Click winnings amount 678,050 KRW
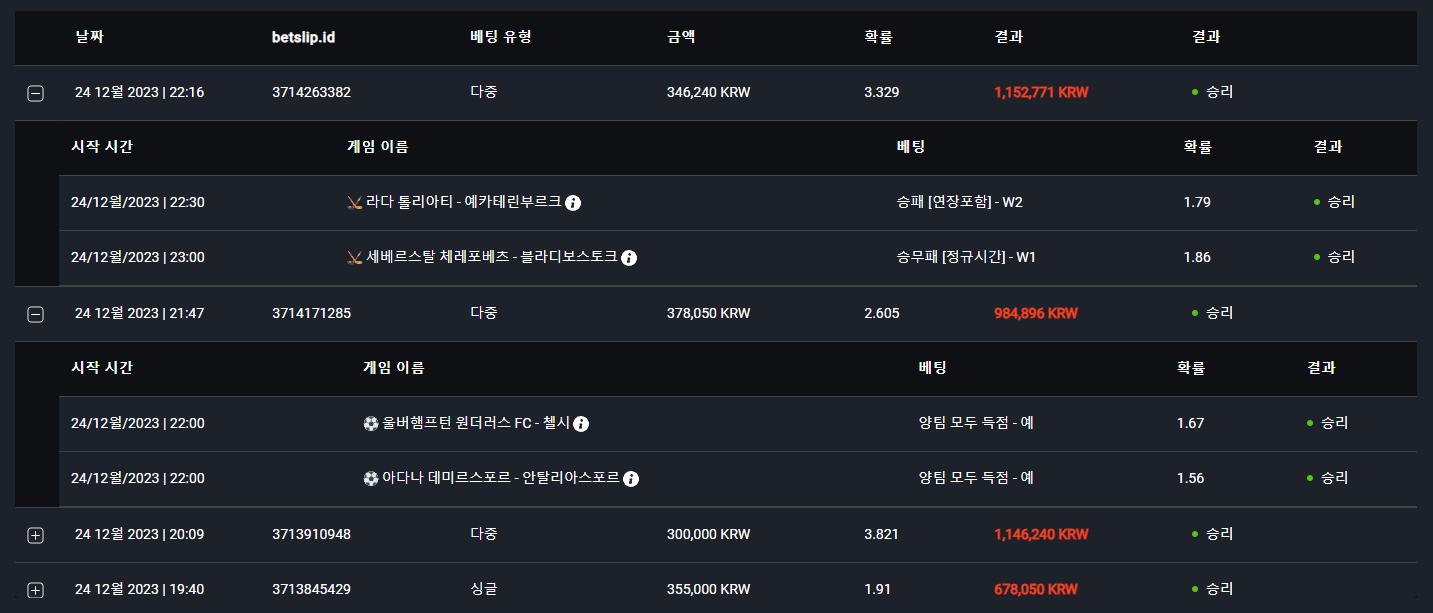The image size is (1433, 613). [x=1036, y=589]
